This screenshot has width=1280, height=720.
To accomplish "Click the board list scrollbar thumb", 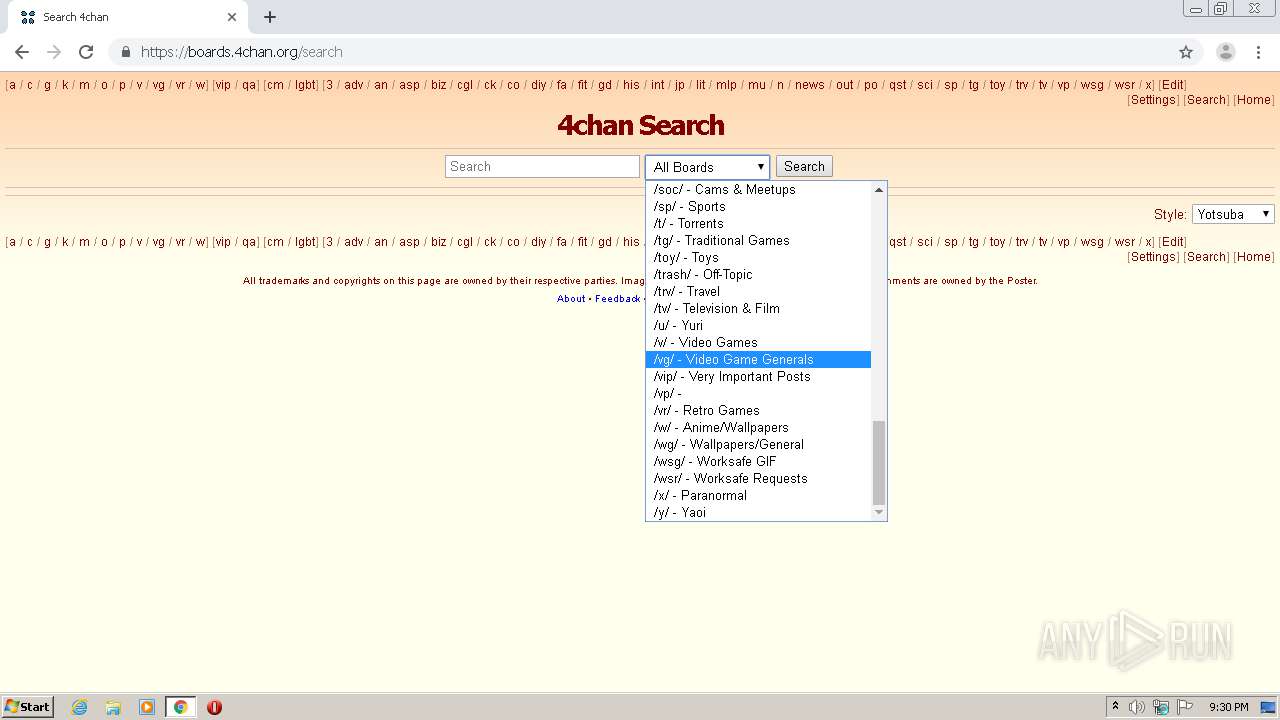I will point(879,462).
